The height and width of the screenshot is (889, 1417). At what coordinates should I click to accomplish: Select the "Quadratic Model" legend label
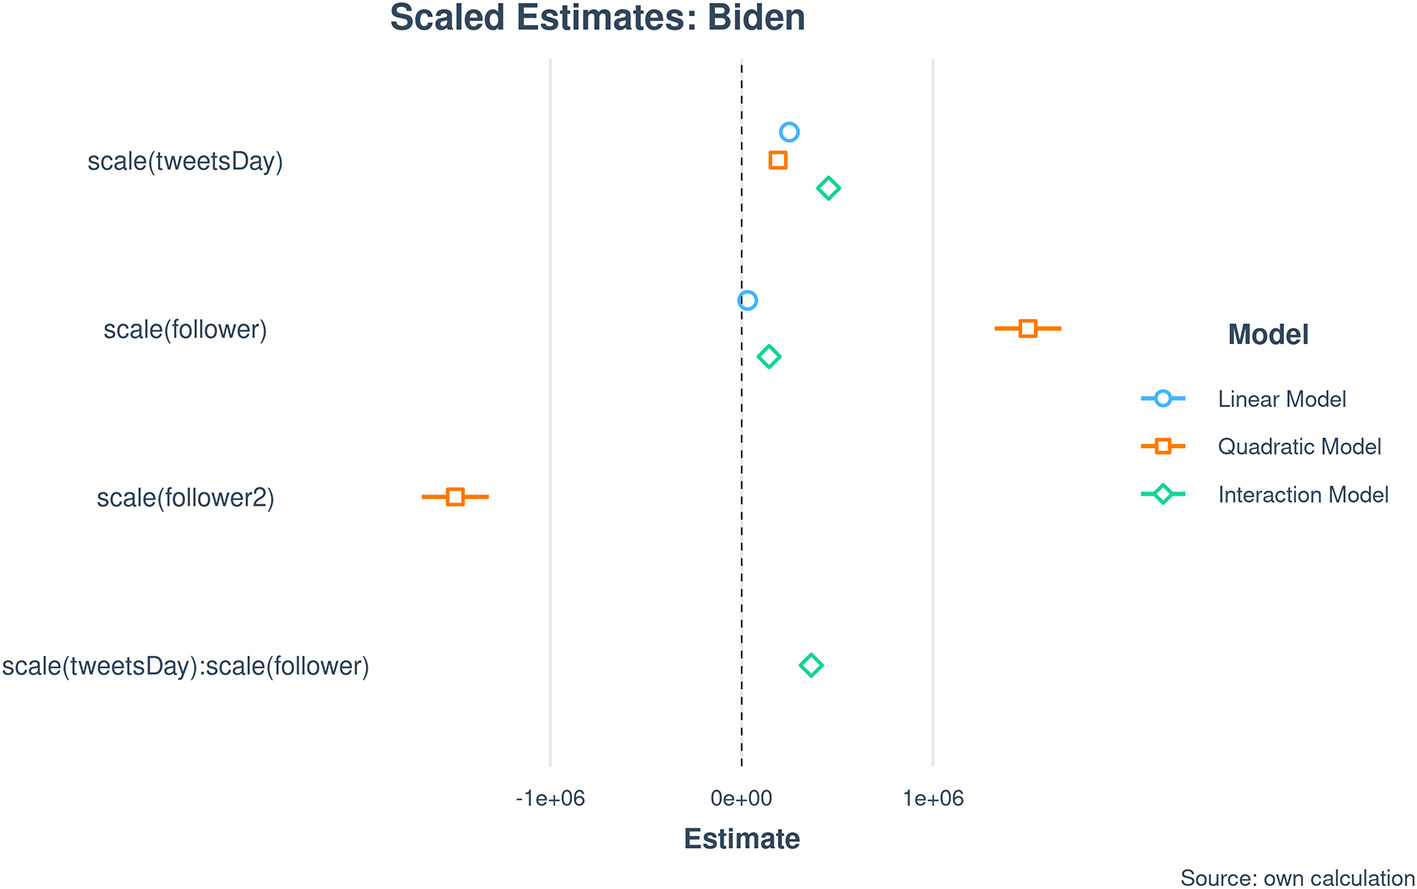1299,447
